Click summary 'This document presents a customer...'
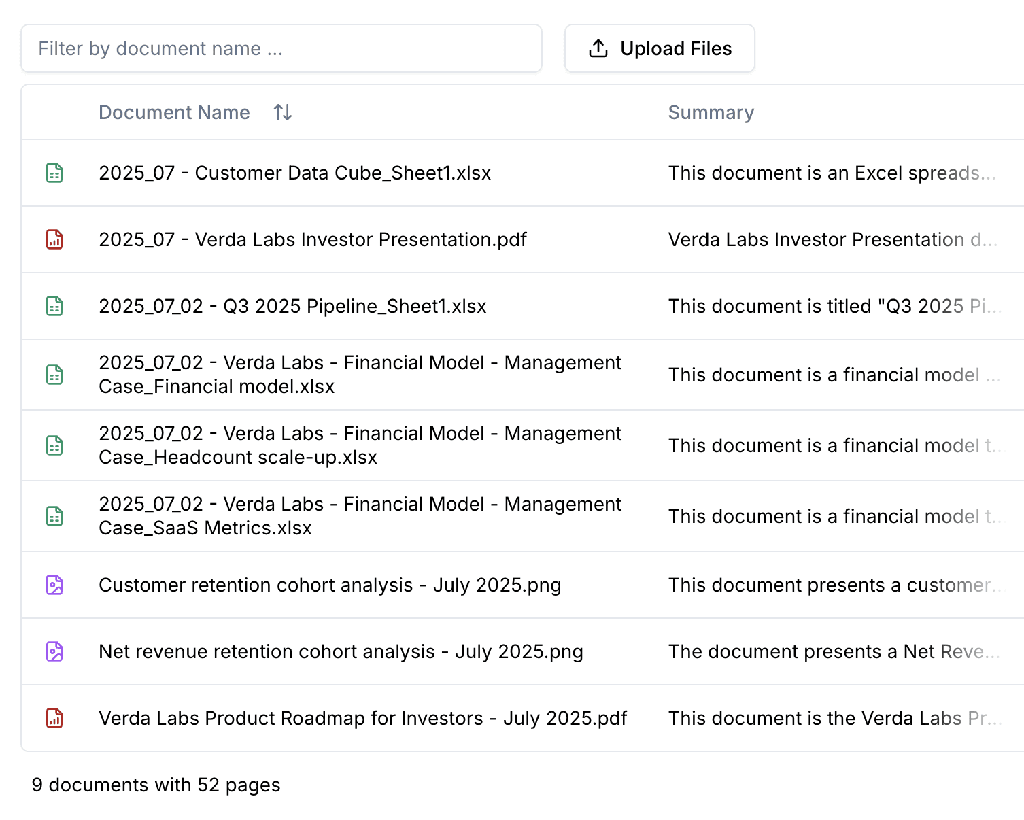Viewport: 1024px width, 820px height. (835, 585)
